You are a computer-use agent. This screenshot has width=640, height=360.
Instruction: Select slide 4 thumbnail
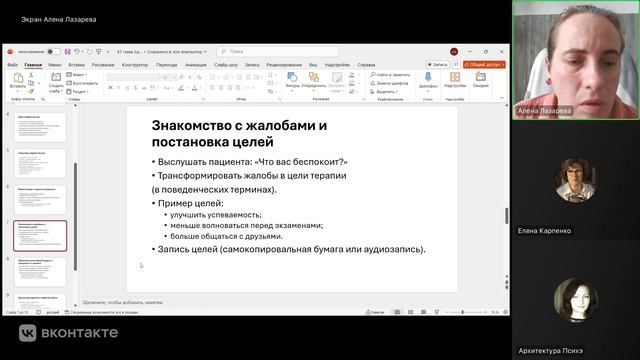coord(40,127)
